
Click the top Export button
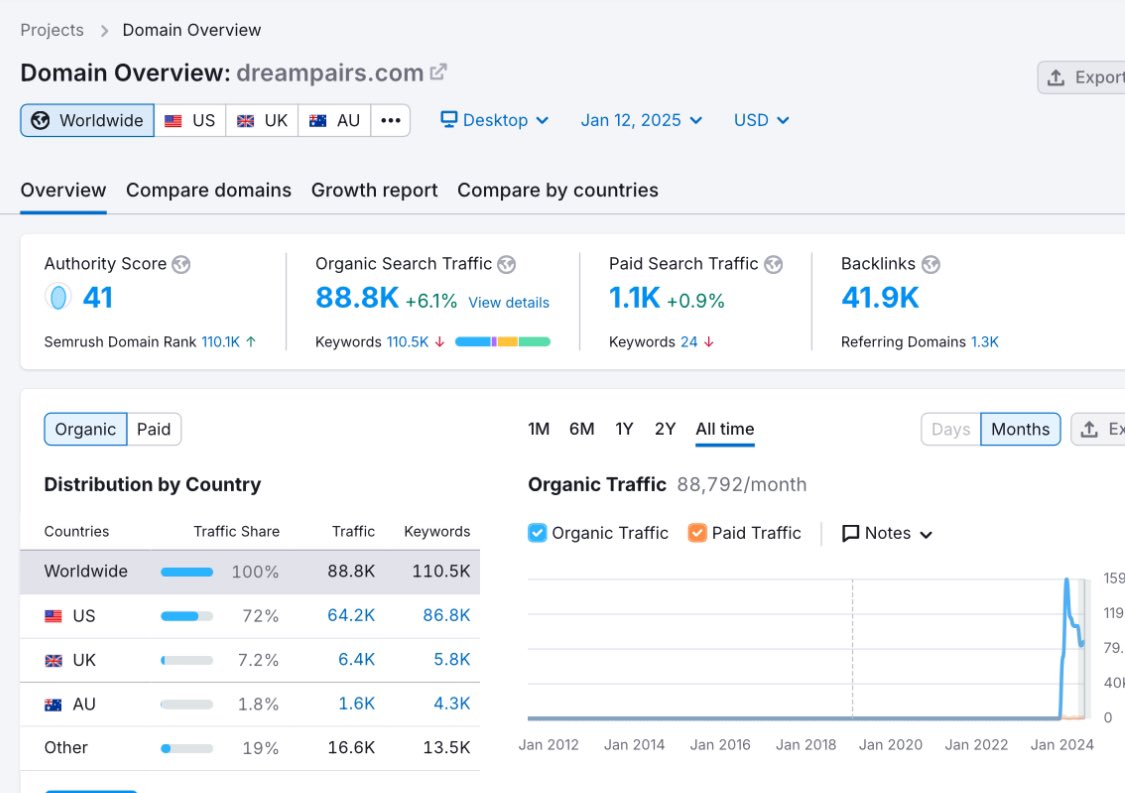[1082, 78]
